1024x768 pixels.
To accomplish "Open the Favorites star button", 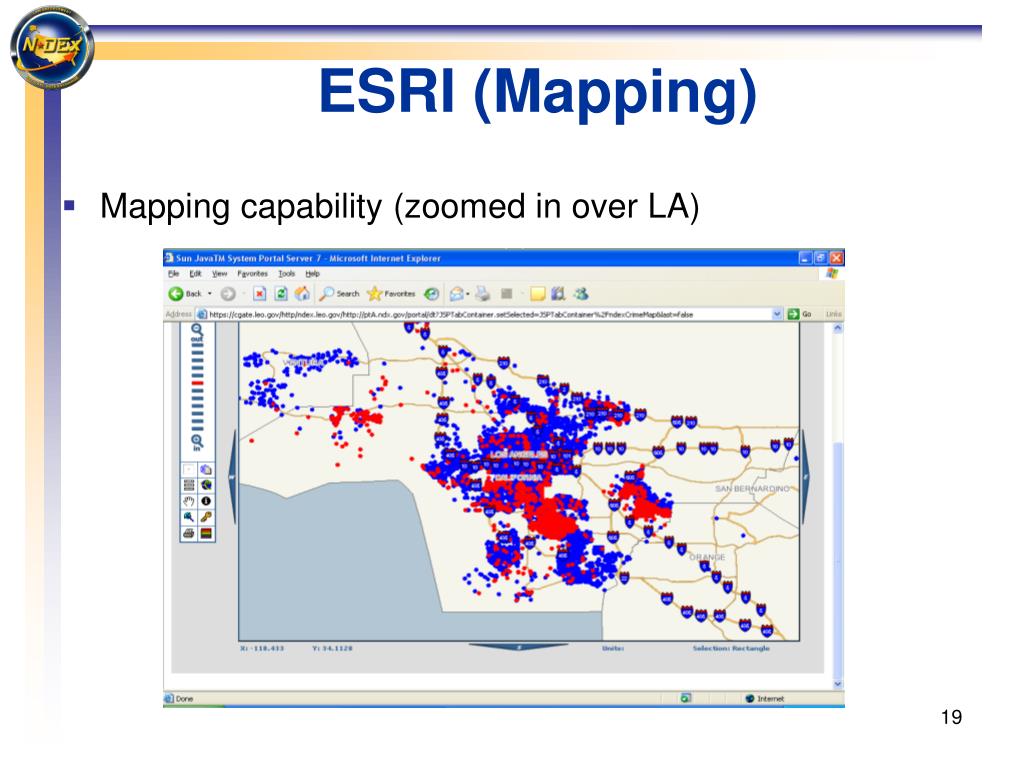I will pos(391,294).
